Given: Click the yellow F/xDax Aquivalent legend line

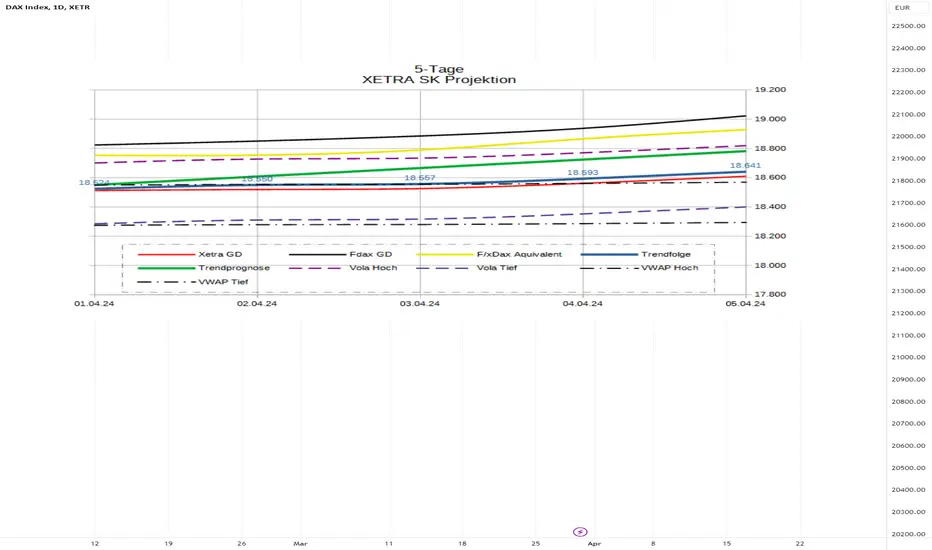Looking at the screenshot, I should pyautogui.click(x=445, y=254).
